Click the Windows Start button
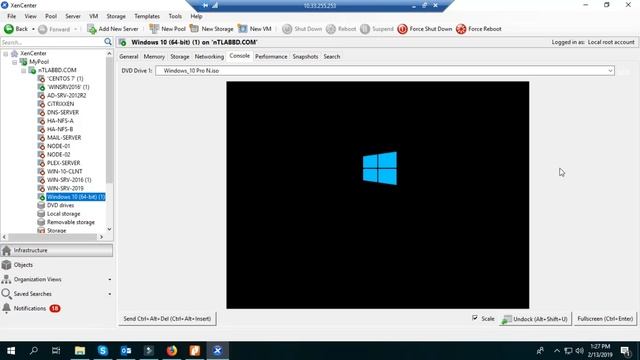This screenshot has height=360, width=640. 11,351
